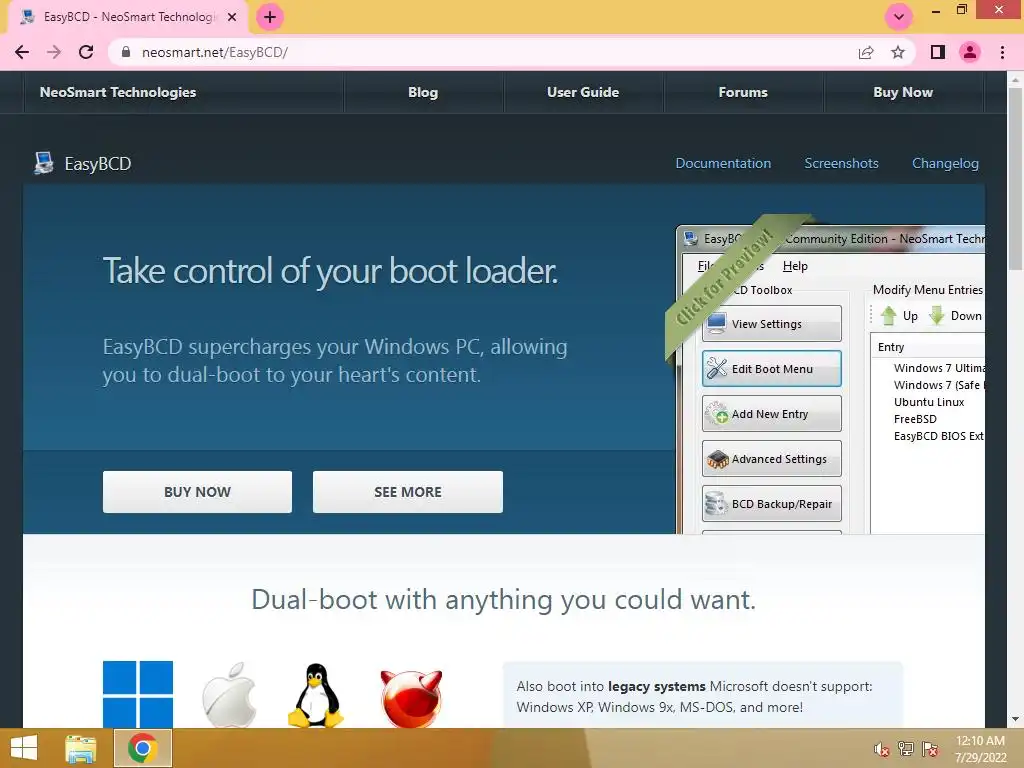Viewport: 1024px width, 768px height.
Task: Click the 'Take control of your boot loader.' heading
Action: (x=330, y=270)
